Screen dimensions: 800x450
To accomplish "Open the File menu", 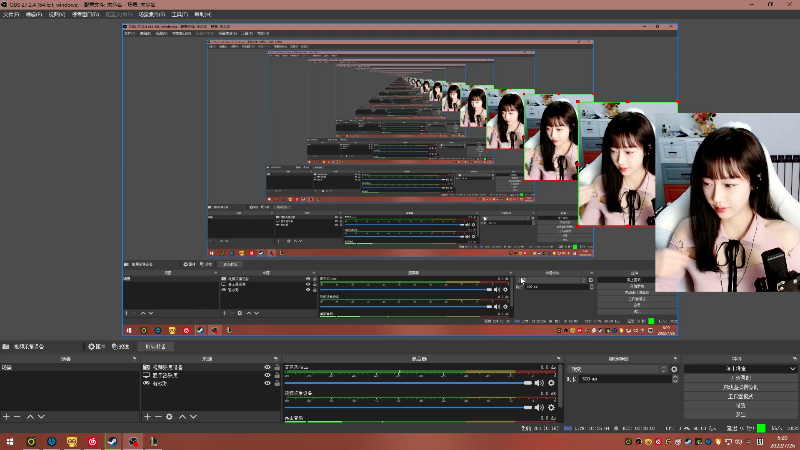I will 11,14.
